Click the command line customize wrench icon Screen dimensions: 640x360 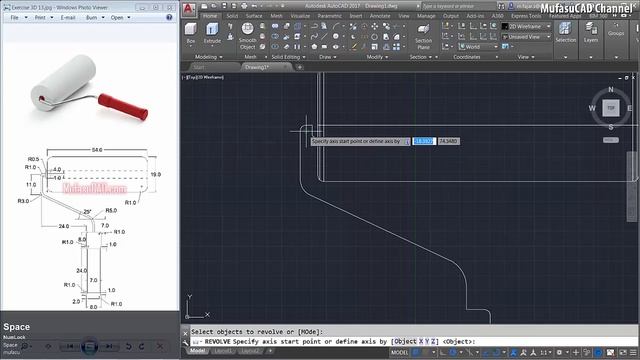(x=185, y=343)
